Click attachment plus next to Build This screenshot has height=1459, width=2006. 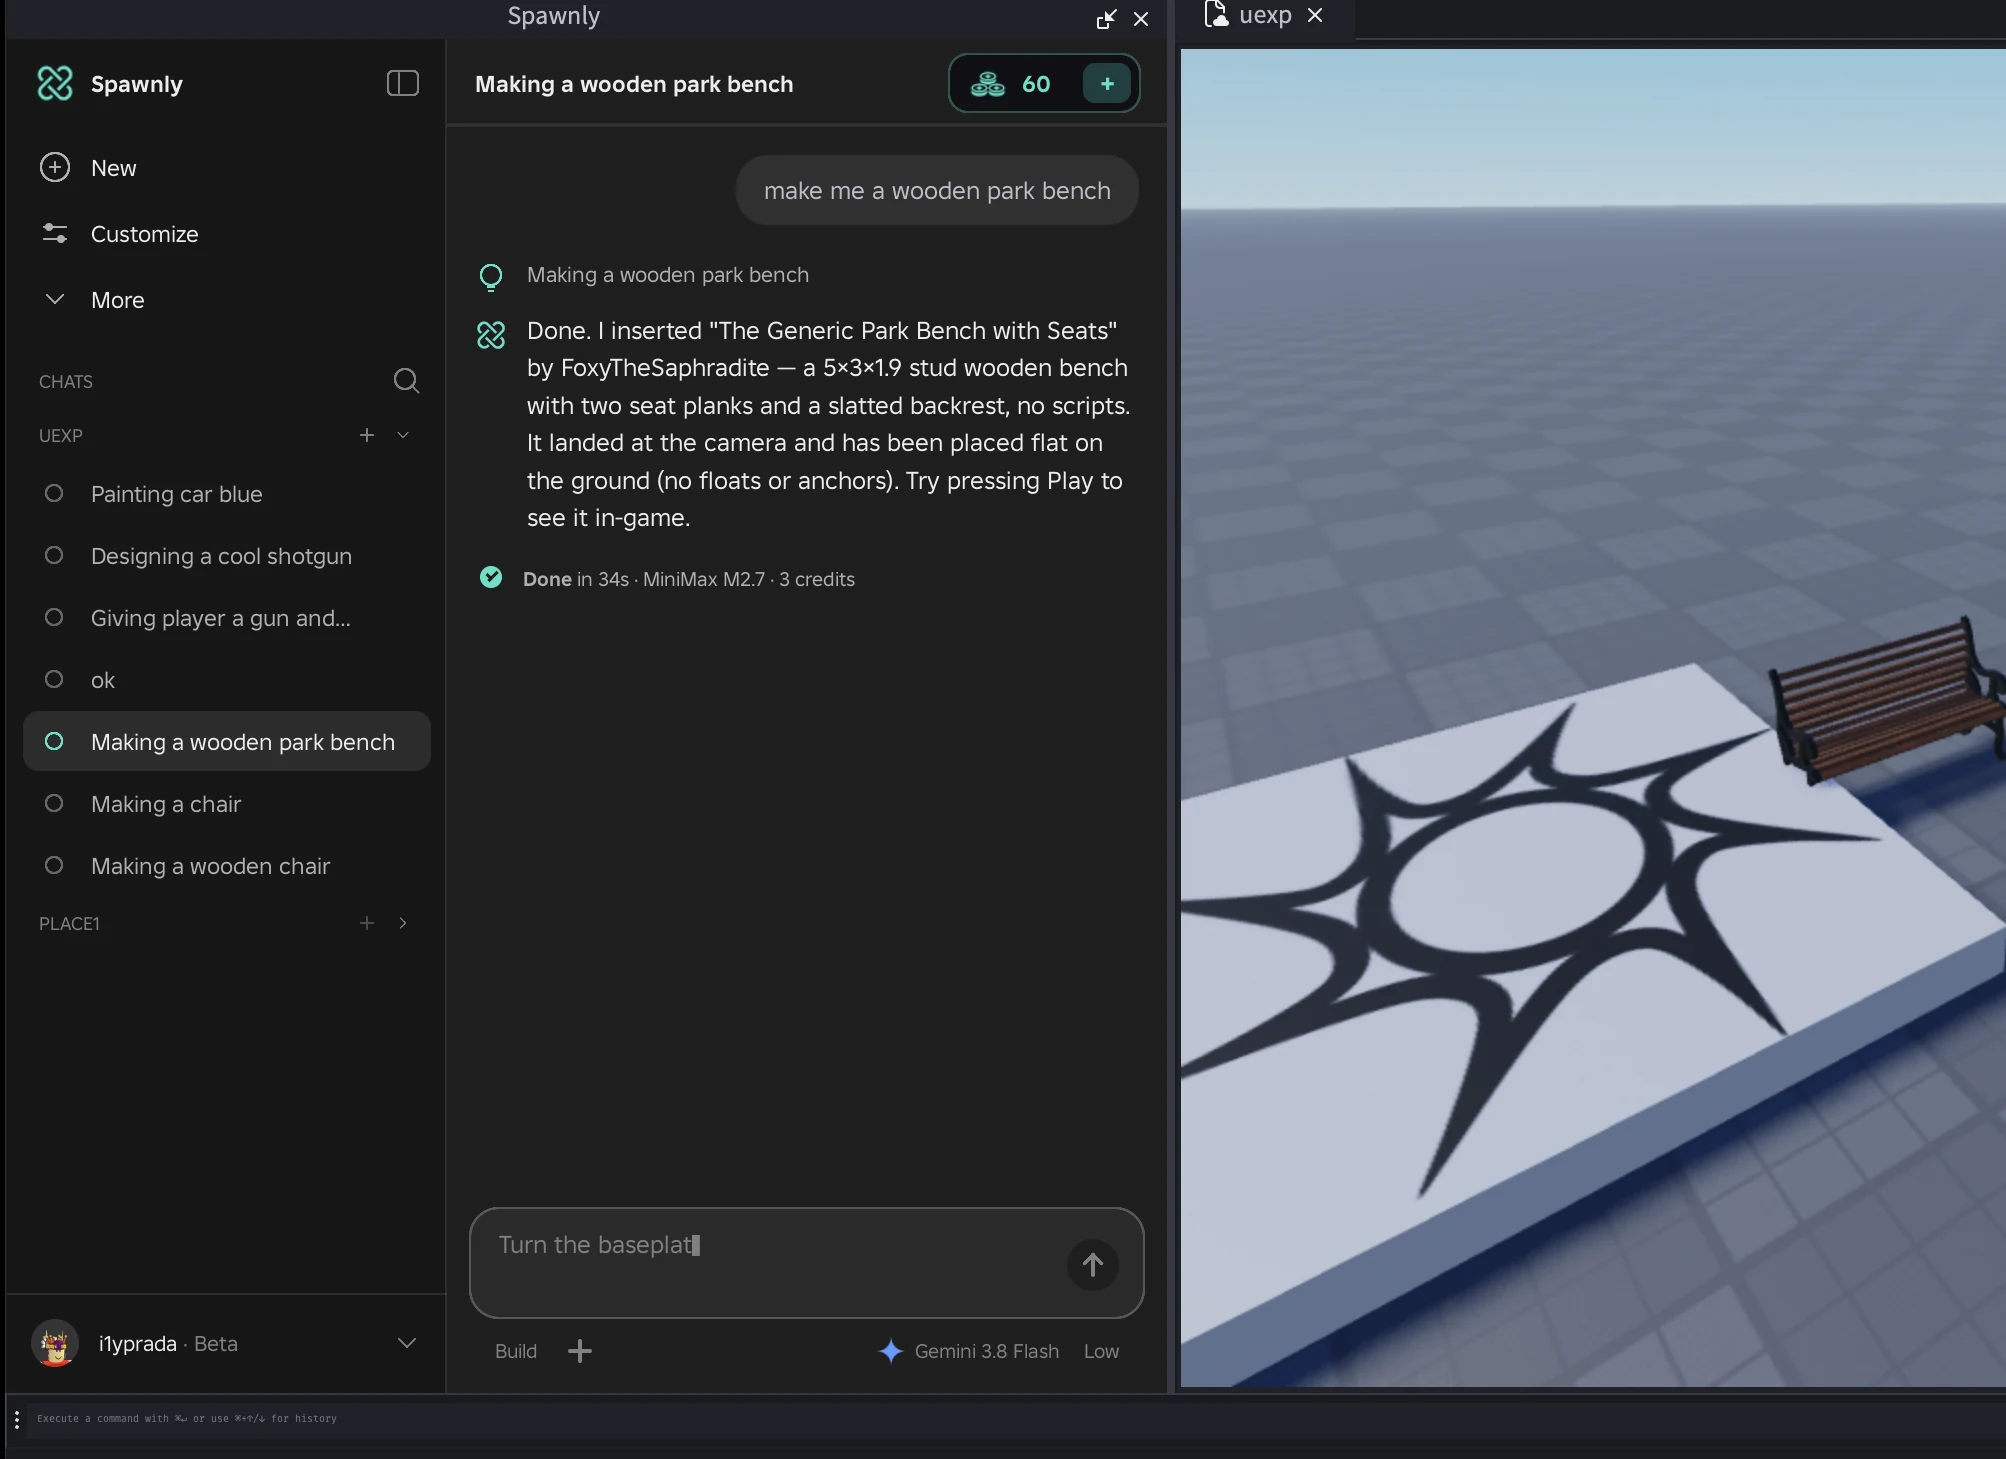580,1351
